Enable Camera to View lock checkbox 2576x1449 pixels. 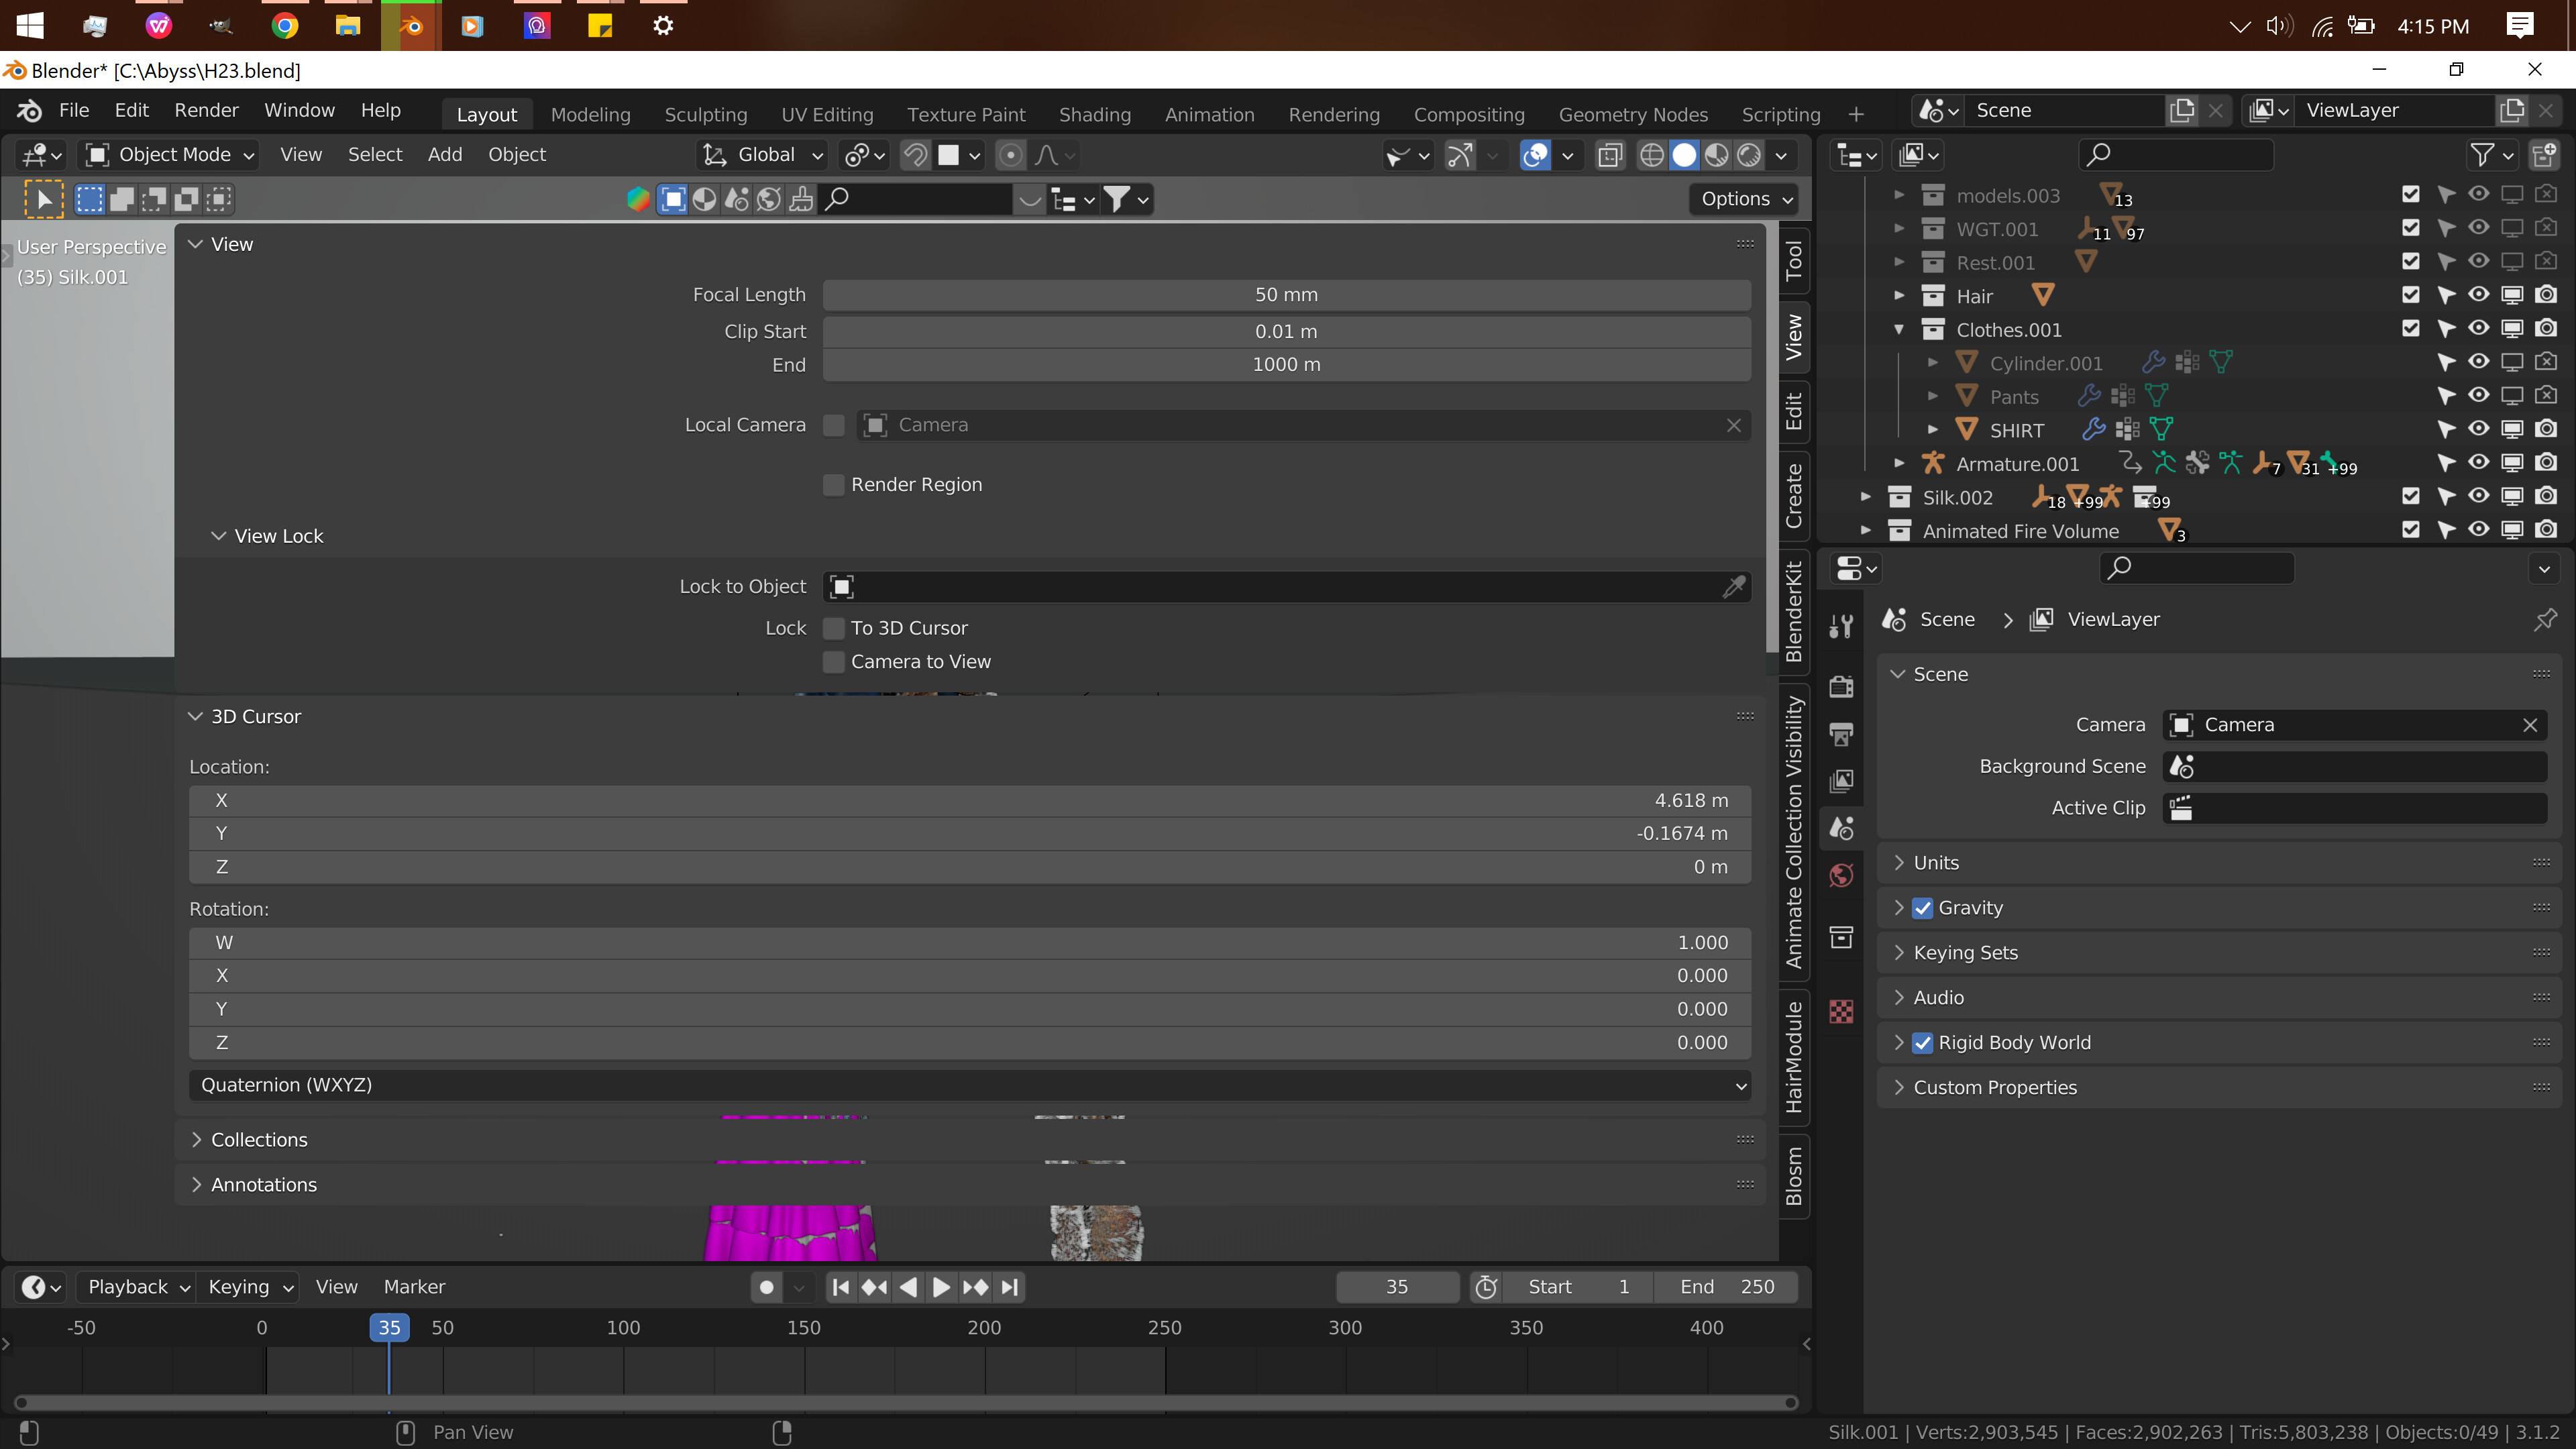coord(832,661)
